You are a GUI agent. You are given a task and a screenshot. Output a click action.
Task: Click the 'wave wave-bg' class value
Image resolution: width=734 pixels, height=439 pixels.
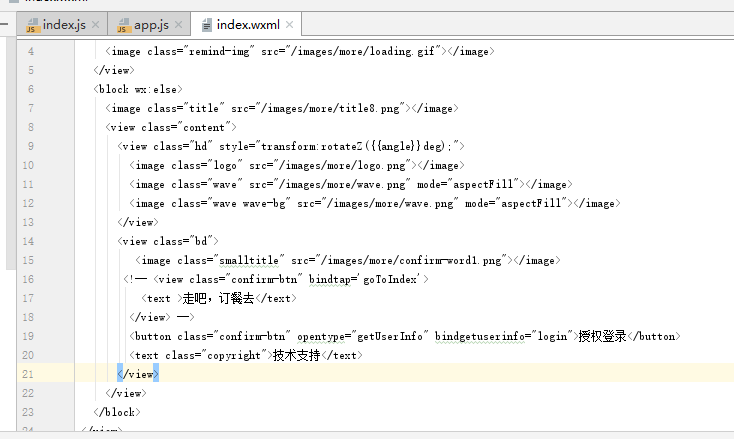pyautogui.click(x=249, y=204)
